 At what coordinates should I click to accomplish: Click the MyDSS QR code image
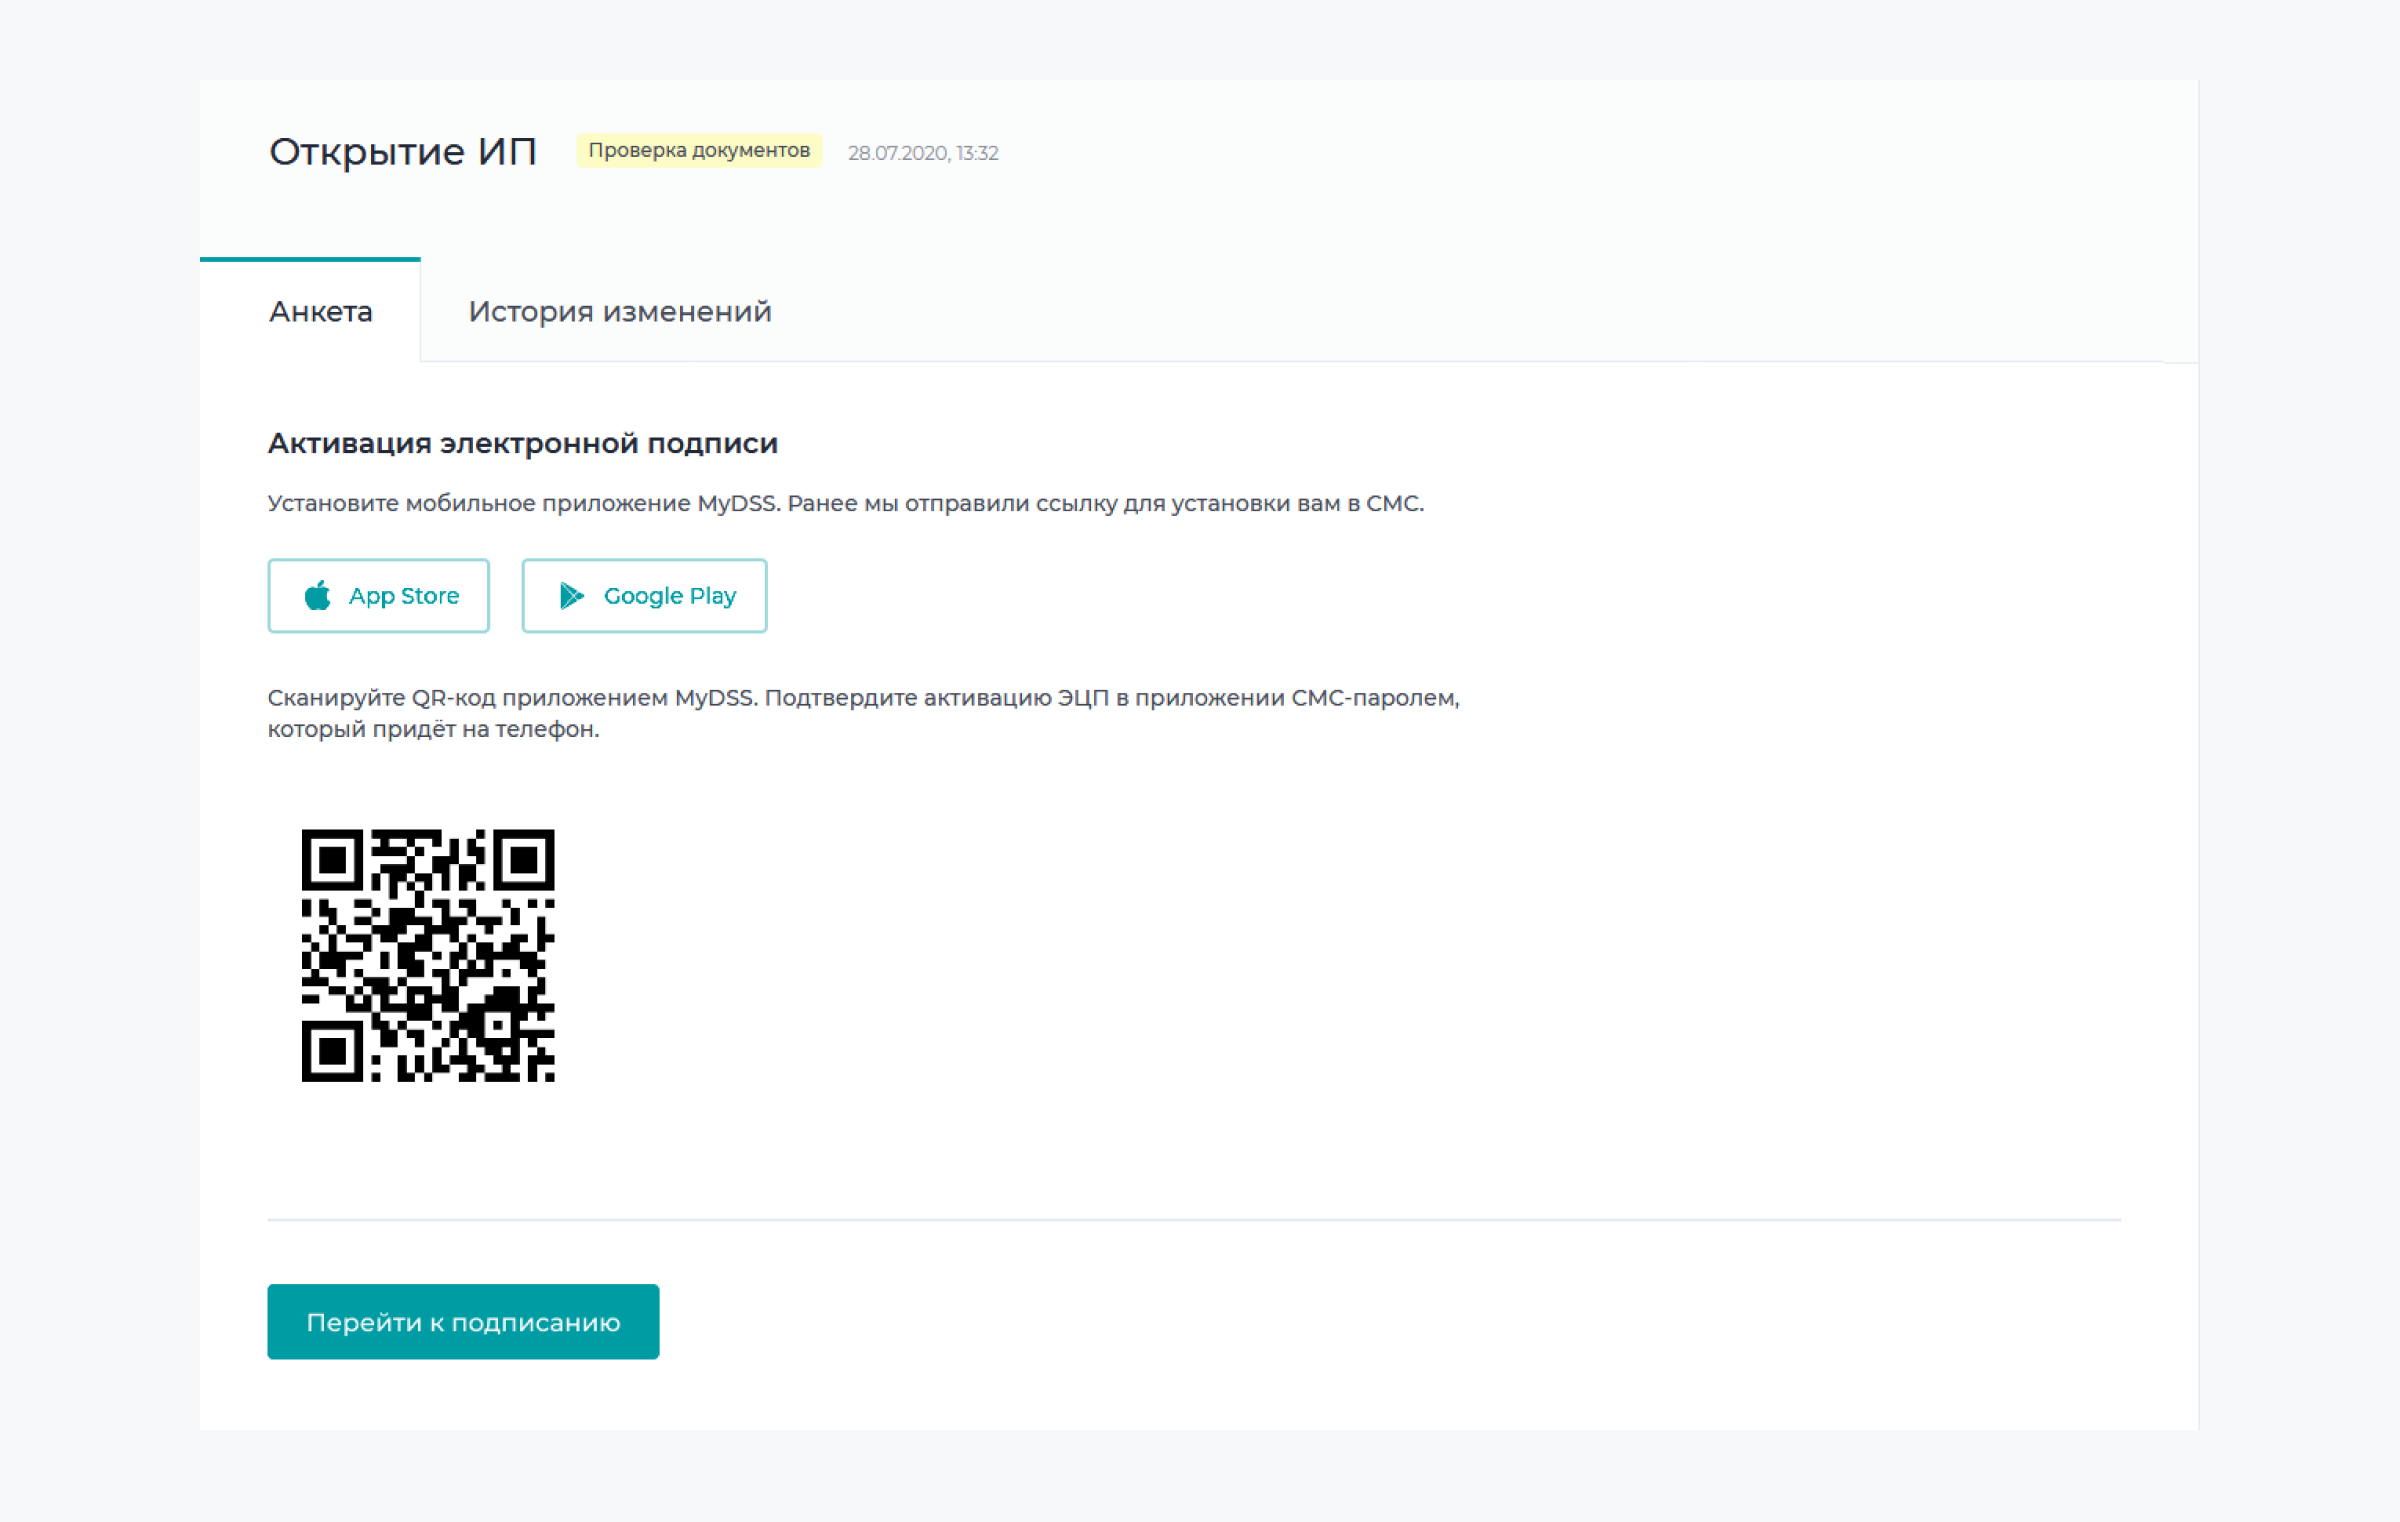[x=428, y=956]
